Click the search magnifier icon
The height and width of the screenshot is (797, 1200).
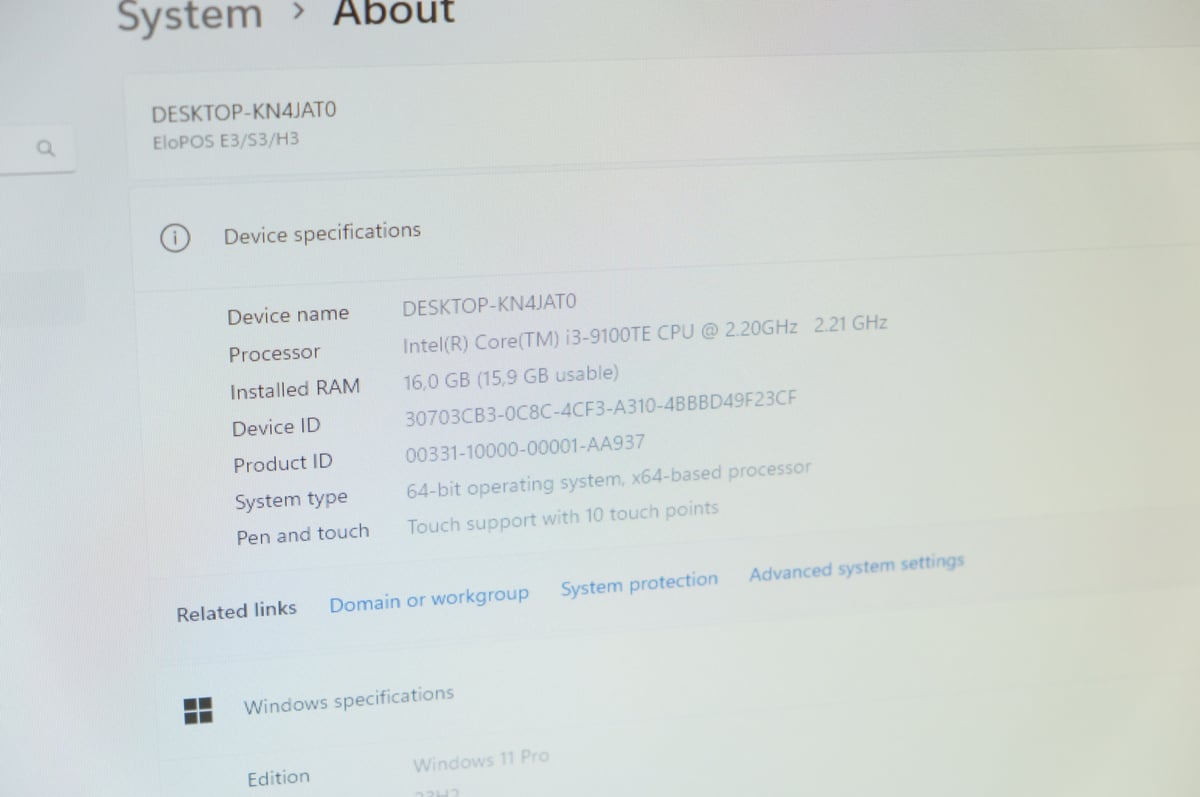45,148
